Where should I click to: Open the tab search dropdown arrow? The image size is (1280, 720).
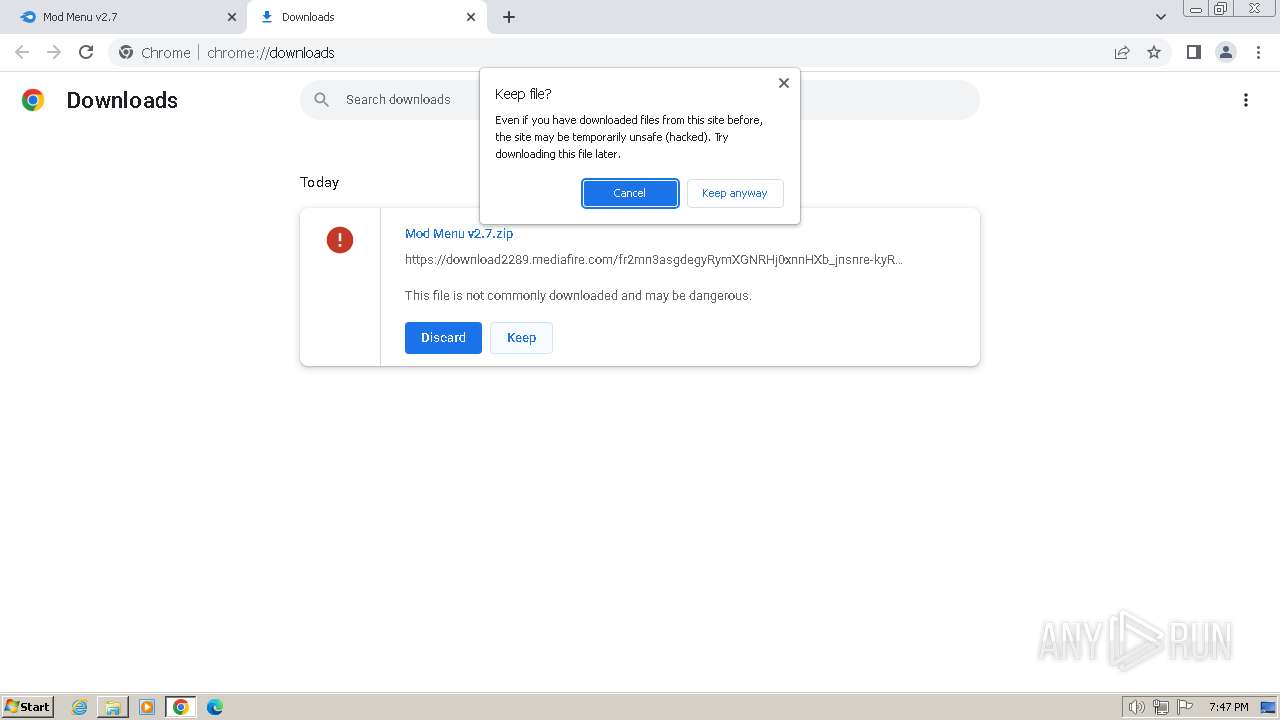tap(1161, 17)
